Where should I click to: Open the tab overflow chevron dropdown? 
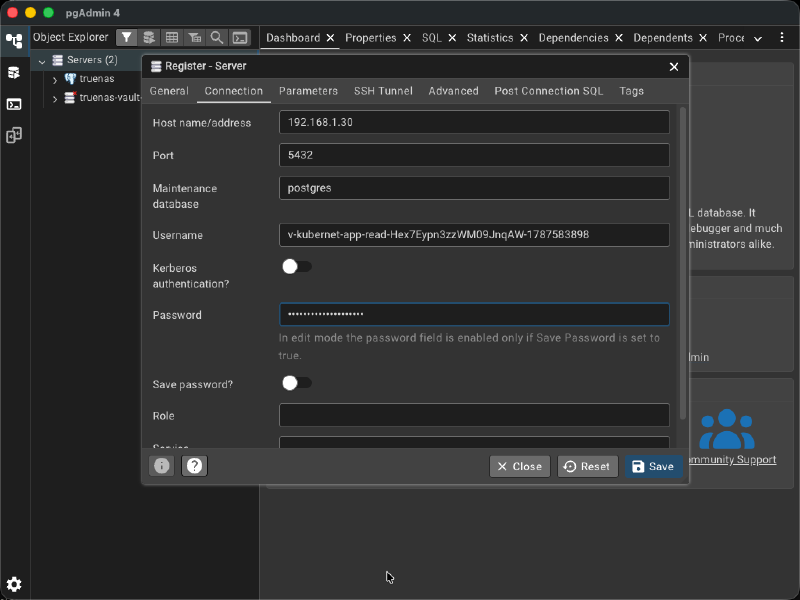(x=758, y=38)
